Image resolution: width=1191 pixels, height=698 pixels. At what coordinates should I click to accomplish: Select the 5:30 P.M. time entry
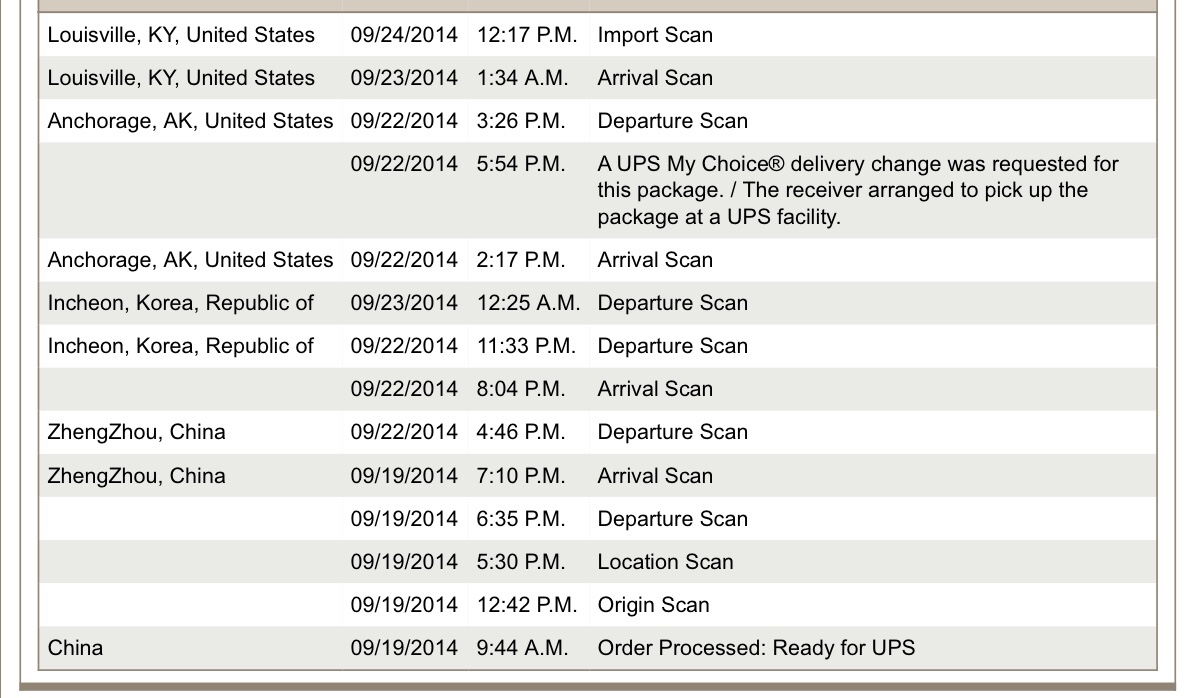coord(521,562)
